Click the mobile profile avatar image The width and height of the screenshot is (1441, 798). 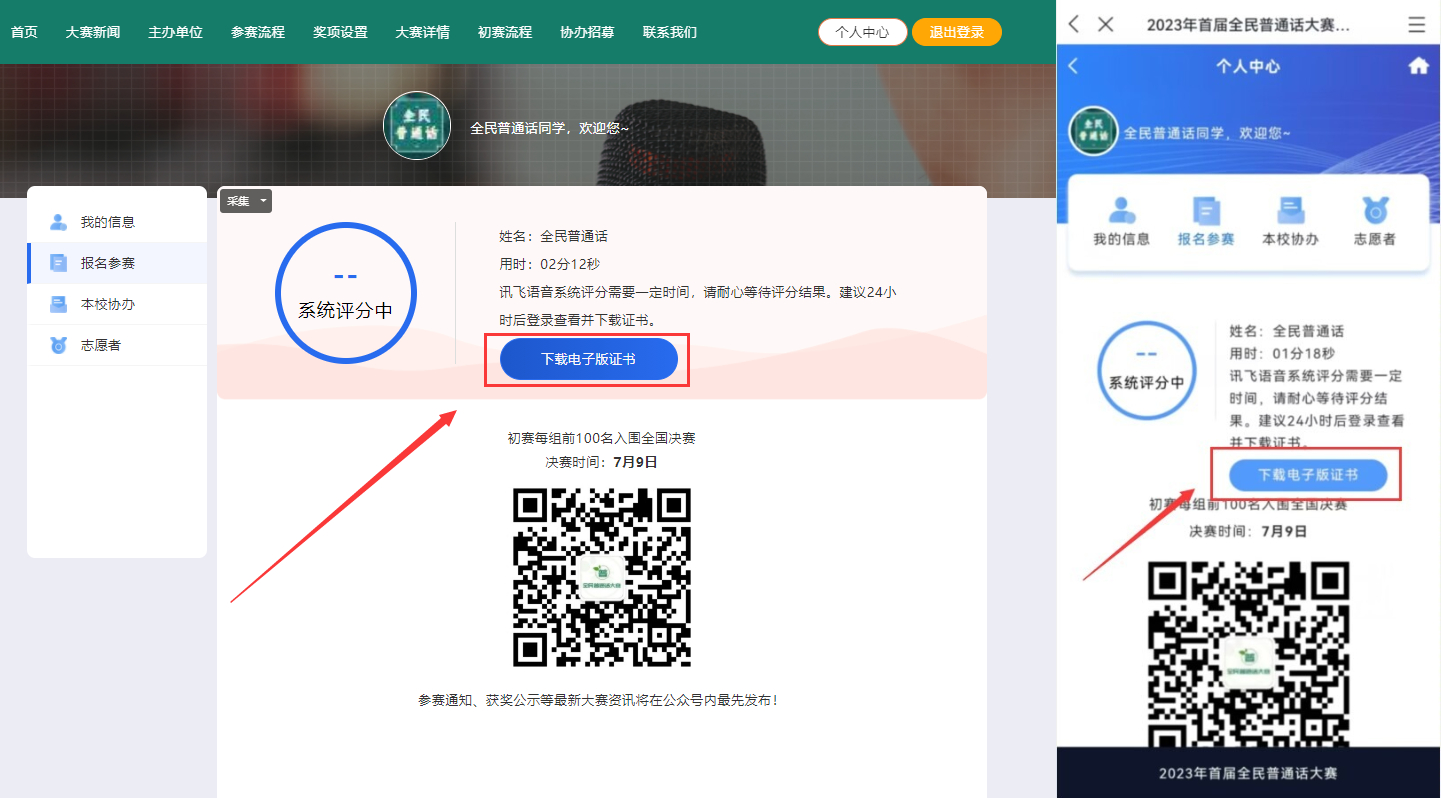1093,131
